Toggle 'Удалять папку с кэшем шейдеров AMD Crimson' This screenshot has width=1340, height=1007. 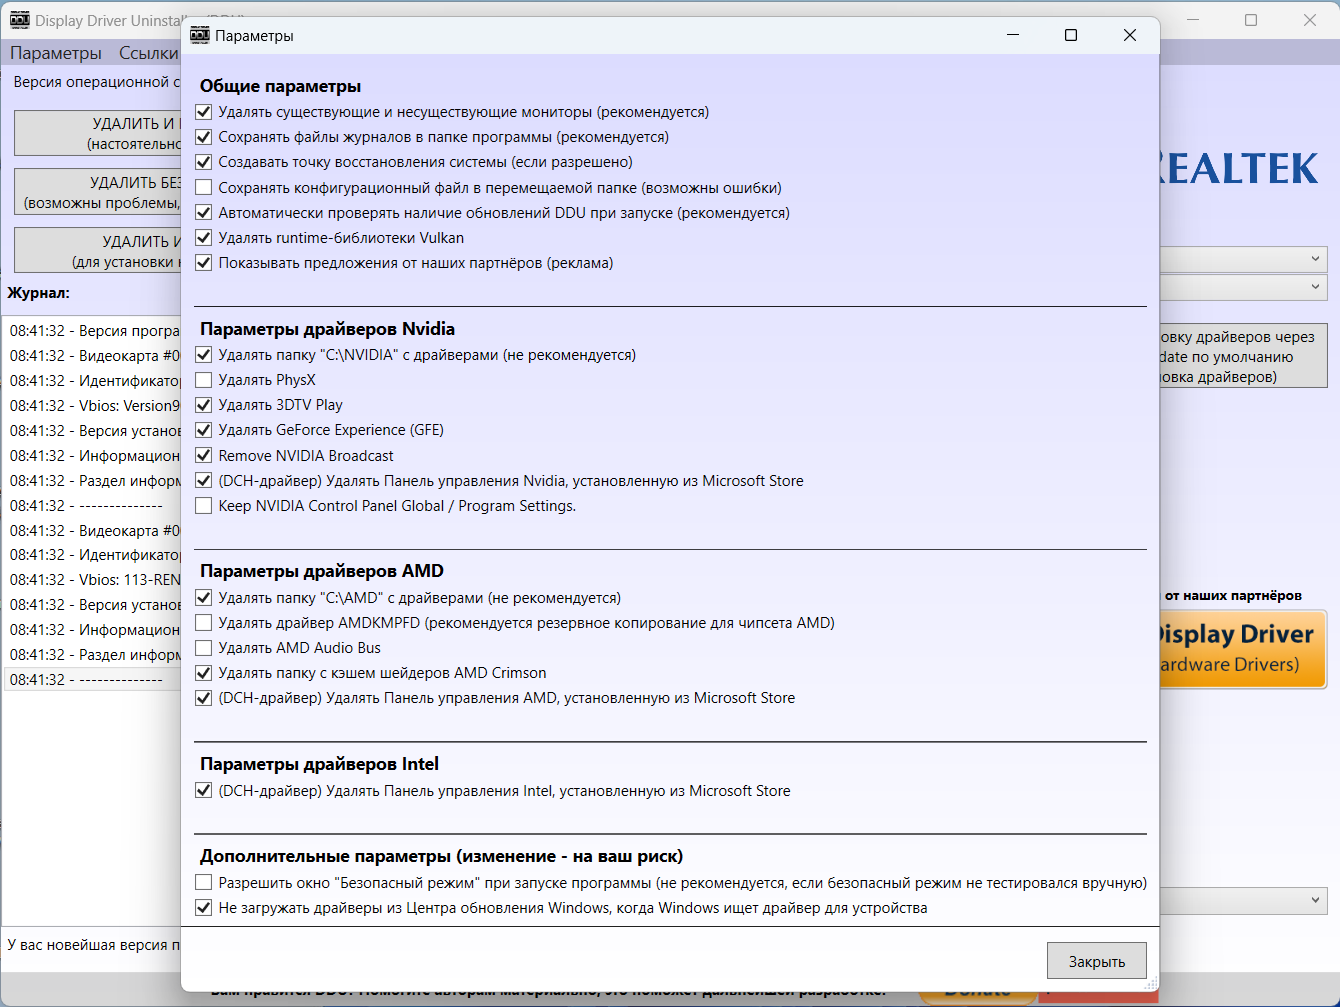coord(204,673)
